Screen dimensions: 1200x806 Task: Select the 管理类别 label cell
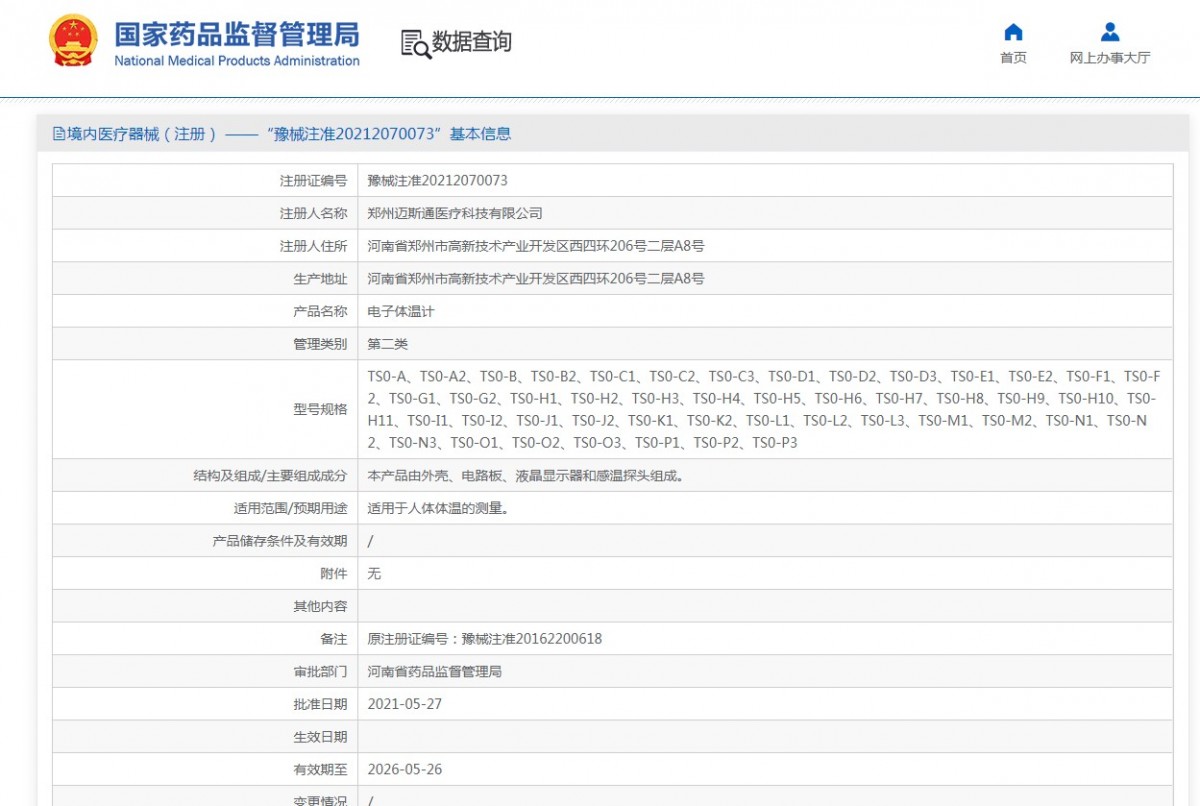tap(205, 344)
